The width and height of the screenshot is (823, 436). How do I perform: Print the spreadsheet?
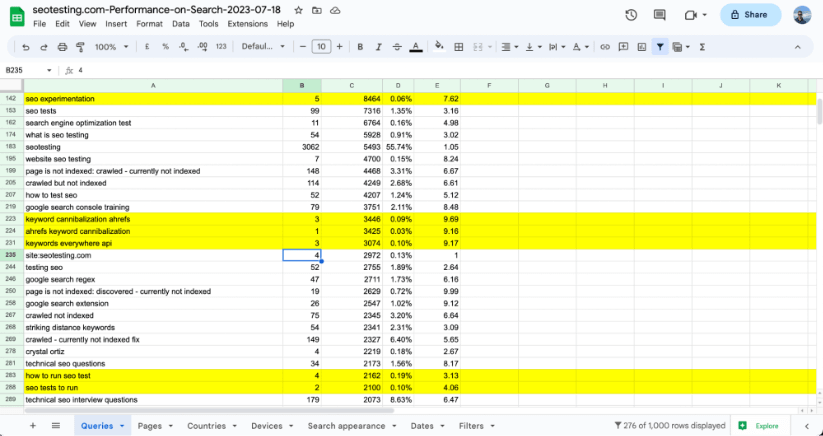click(62, 47)
